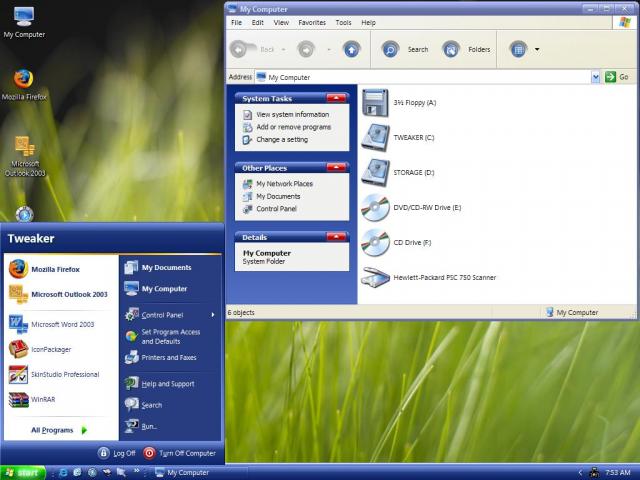The image size is (640, 480).
Task: Click the Forward arrow in the Explorer toolbar
Action: pyautogui.click(x=306, y=50)
